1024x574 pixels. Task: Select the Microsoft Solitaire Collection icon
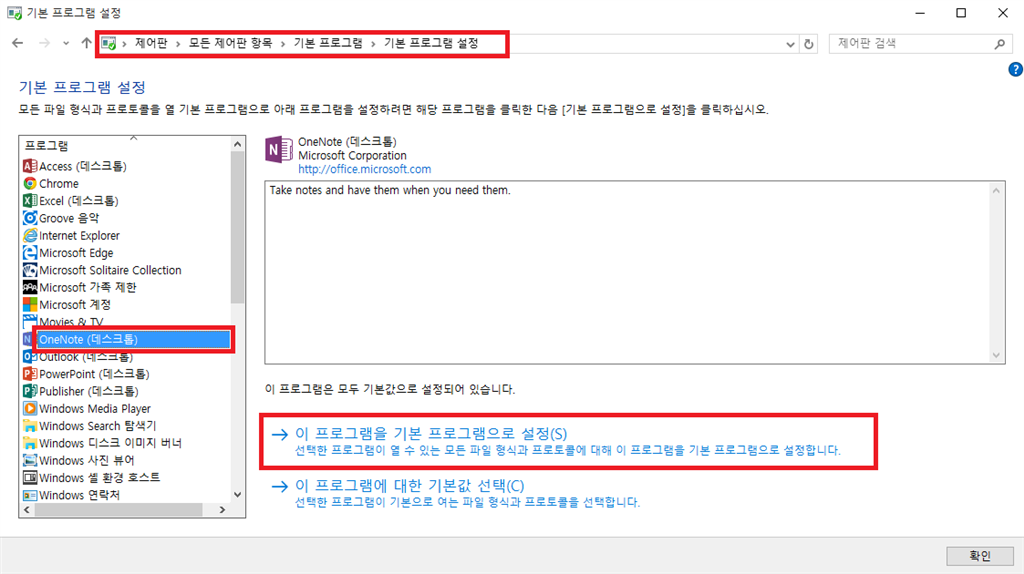pyautogui.click(x=29, y=270)
